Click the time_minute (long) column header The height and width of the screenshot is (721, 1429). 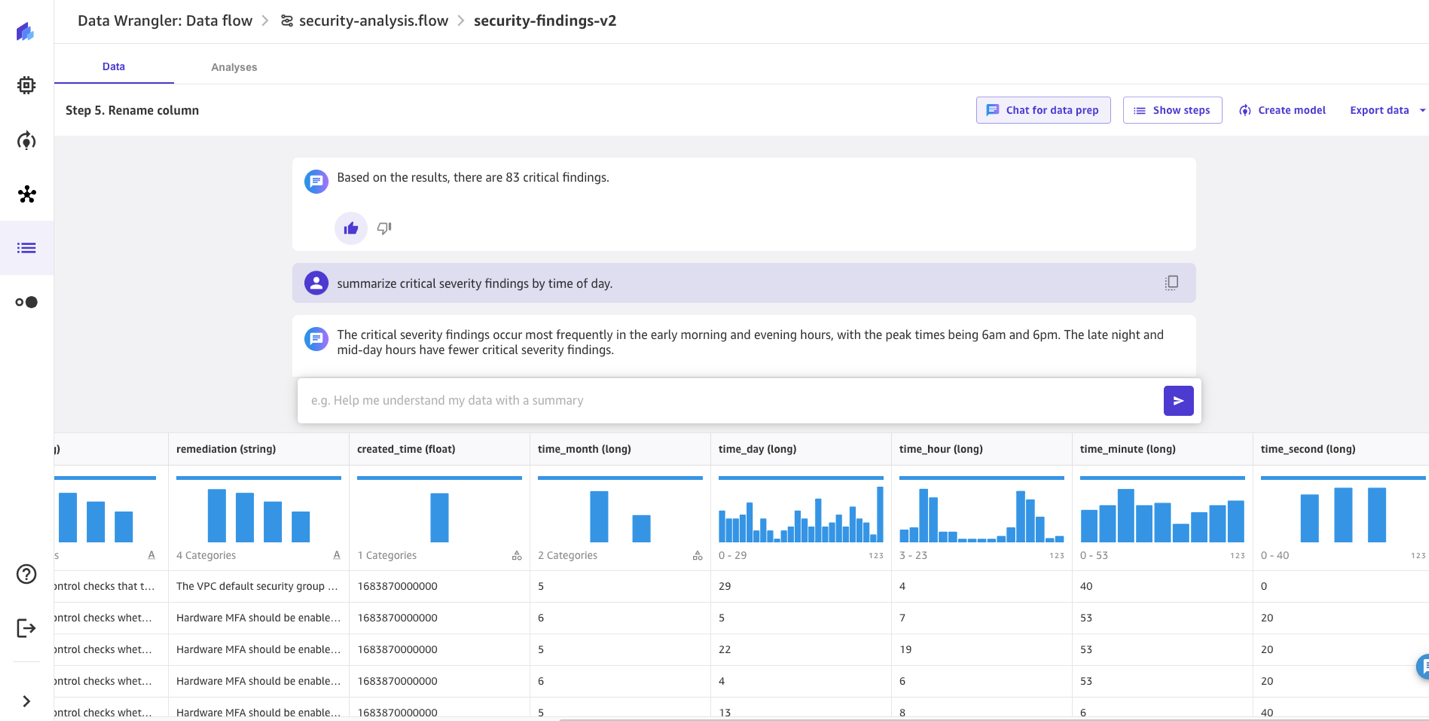coord(1162,449)
